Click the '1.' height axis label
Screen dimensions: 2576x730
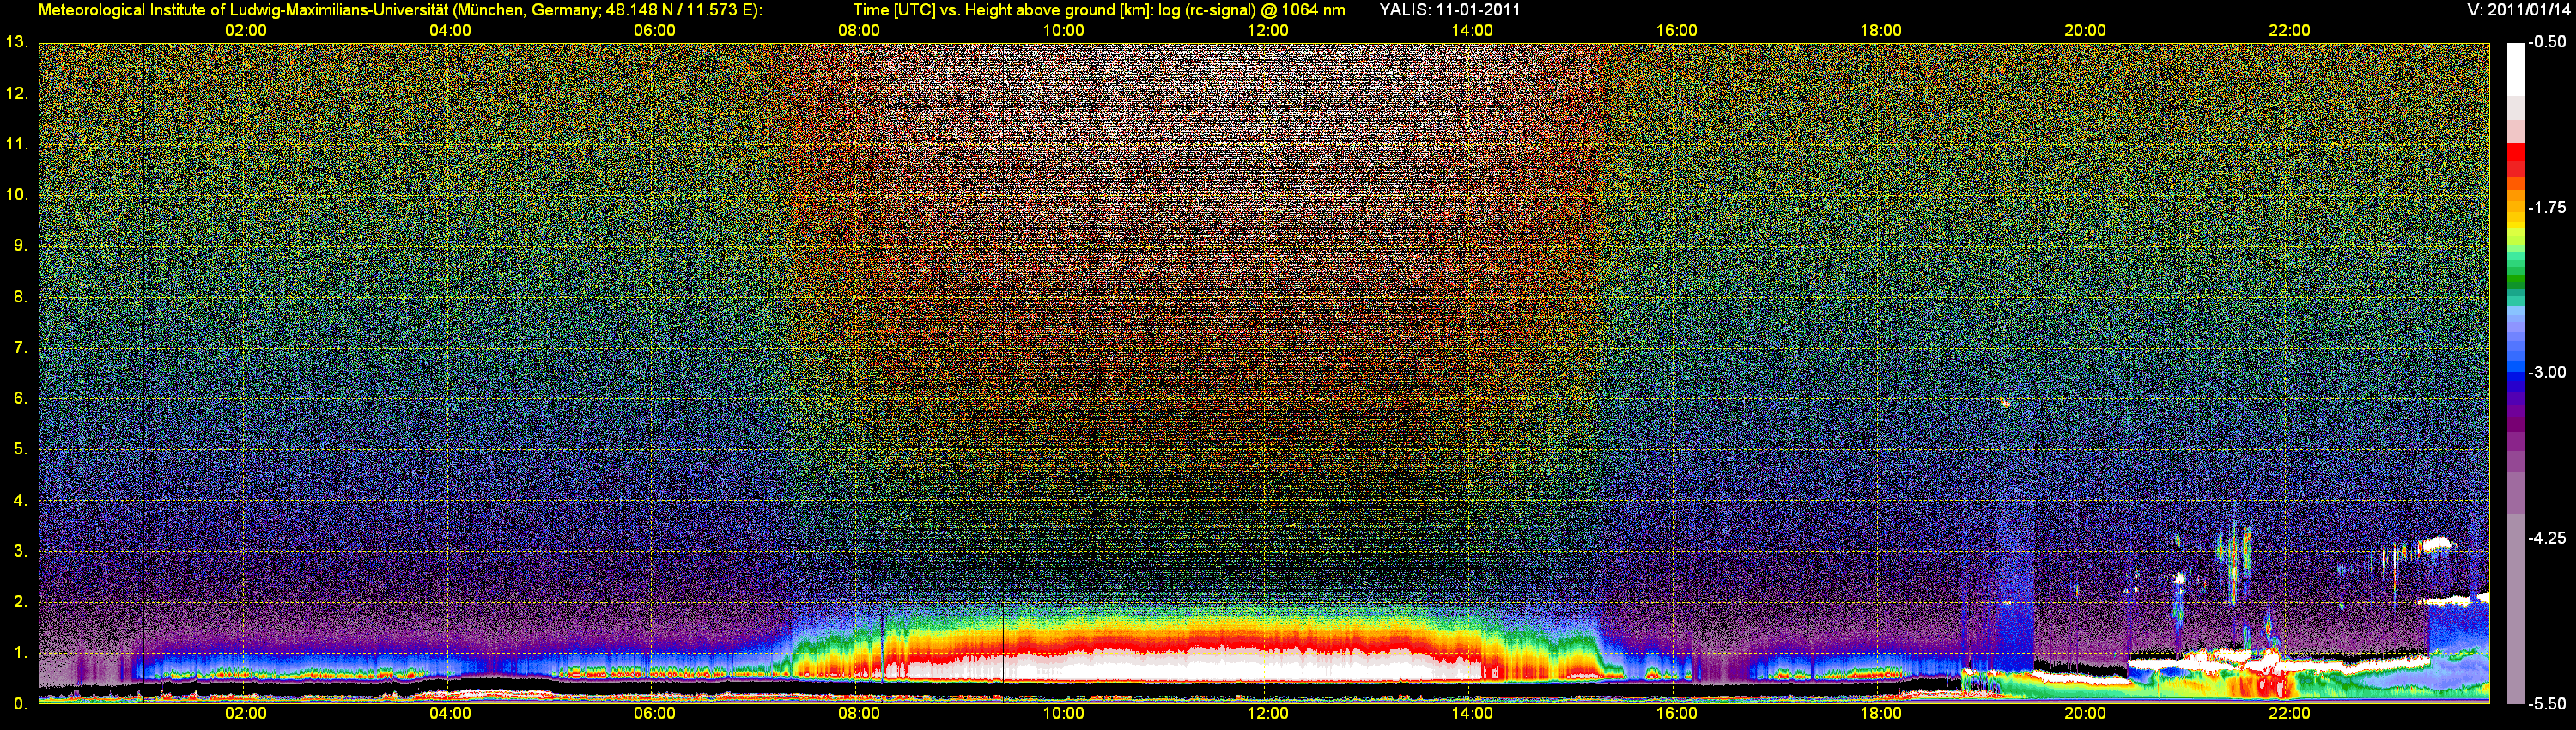click(20, 653)
